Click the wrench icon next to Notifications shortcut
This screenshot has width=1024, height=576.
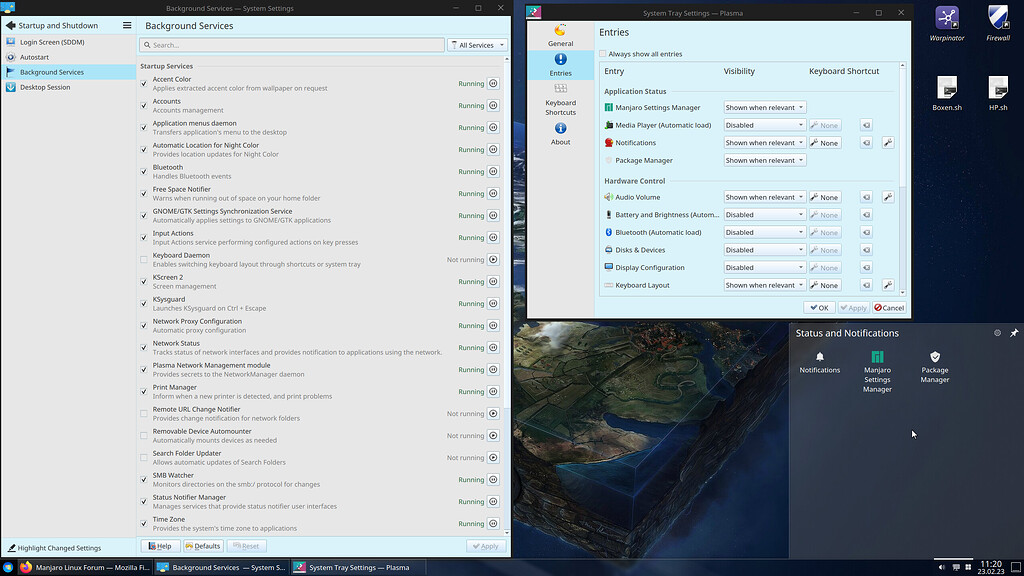887,142
